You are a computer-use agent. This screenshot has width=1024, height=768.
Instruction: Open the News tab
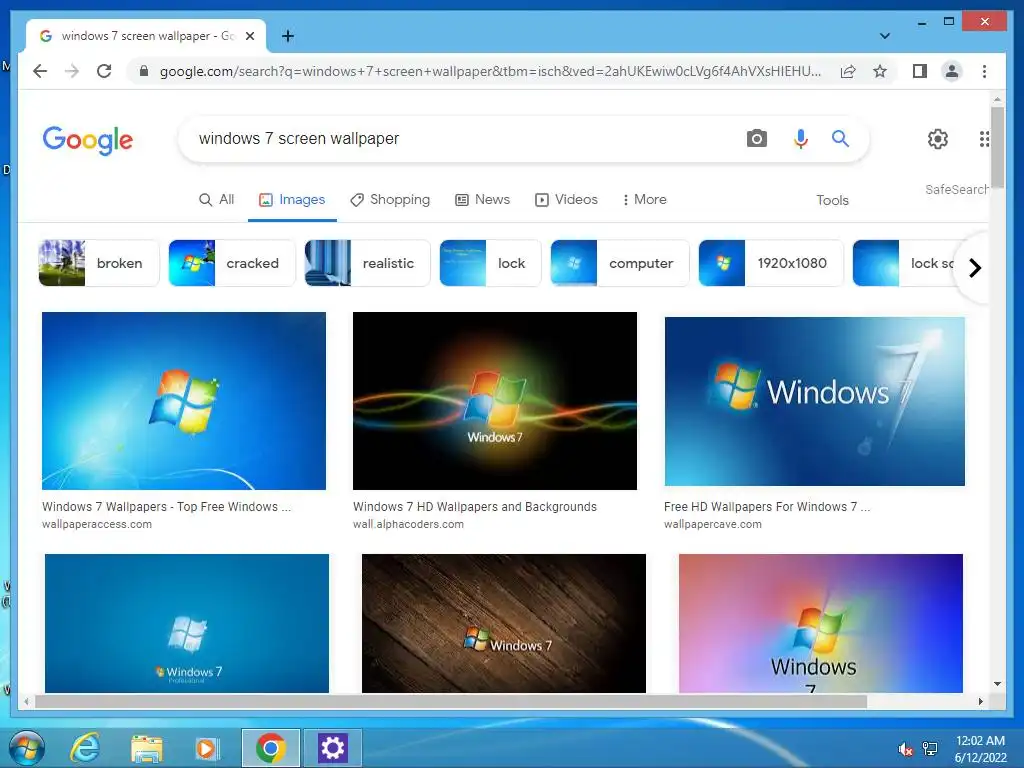[x=482, y=200]
